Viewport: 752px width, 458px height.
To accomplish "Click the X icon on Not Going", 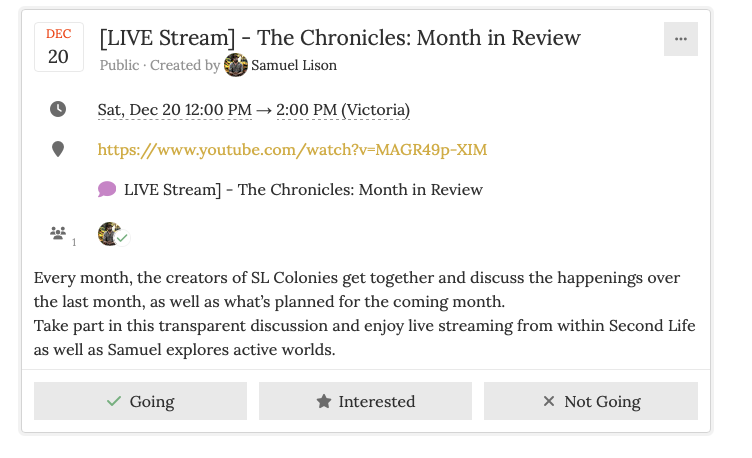I will click(548, 401).
